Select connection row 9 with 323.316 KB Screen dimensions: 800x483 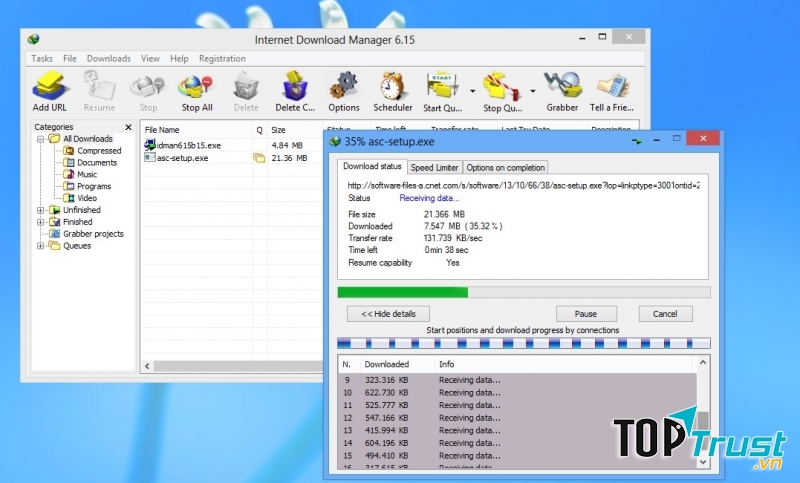coord(517,380)
